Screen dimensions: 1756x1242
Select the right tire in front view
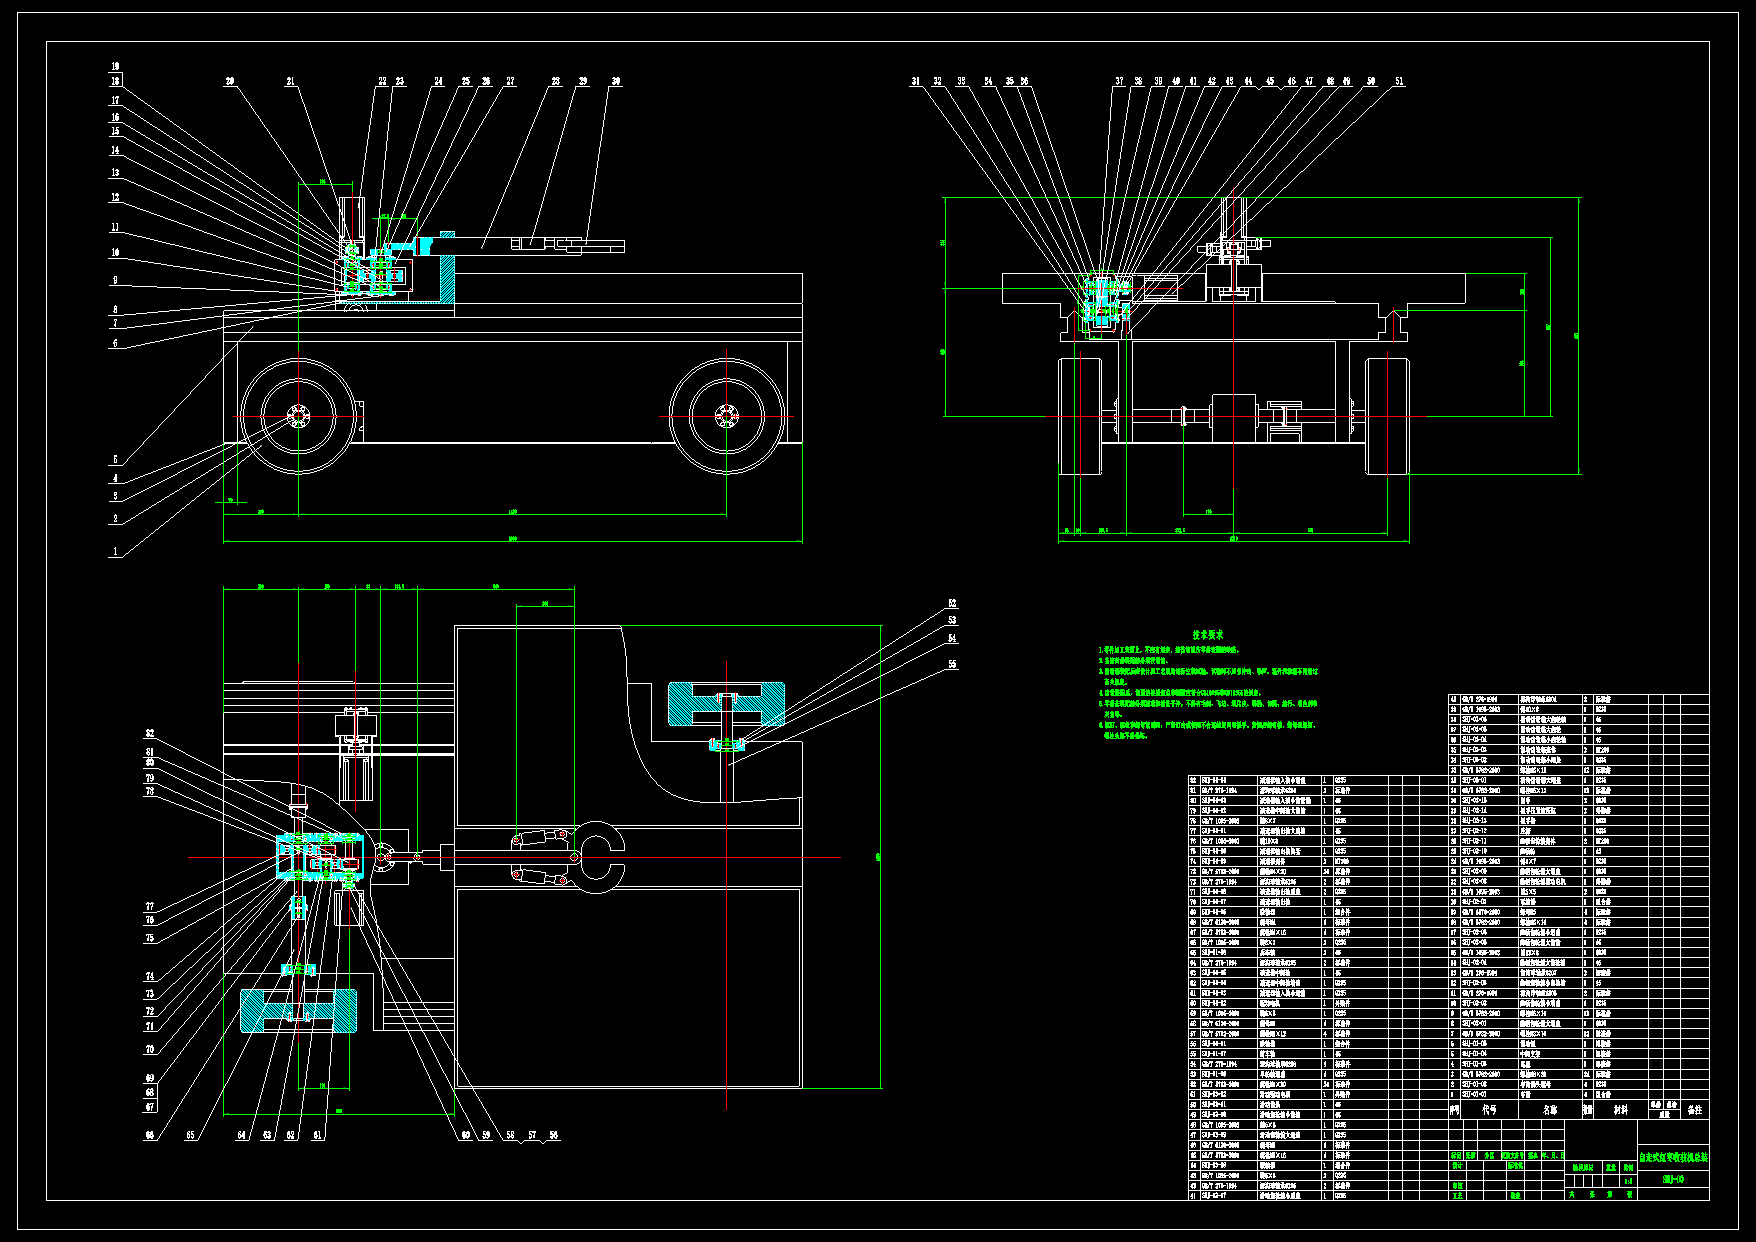pyautogui.click(x=1387, y=416)
